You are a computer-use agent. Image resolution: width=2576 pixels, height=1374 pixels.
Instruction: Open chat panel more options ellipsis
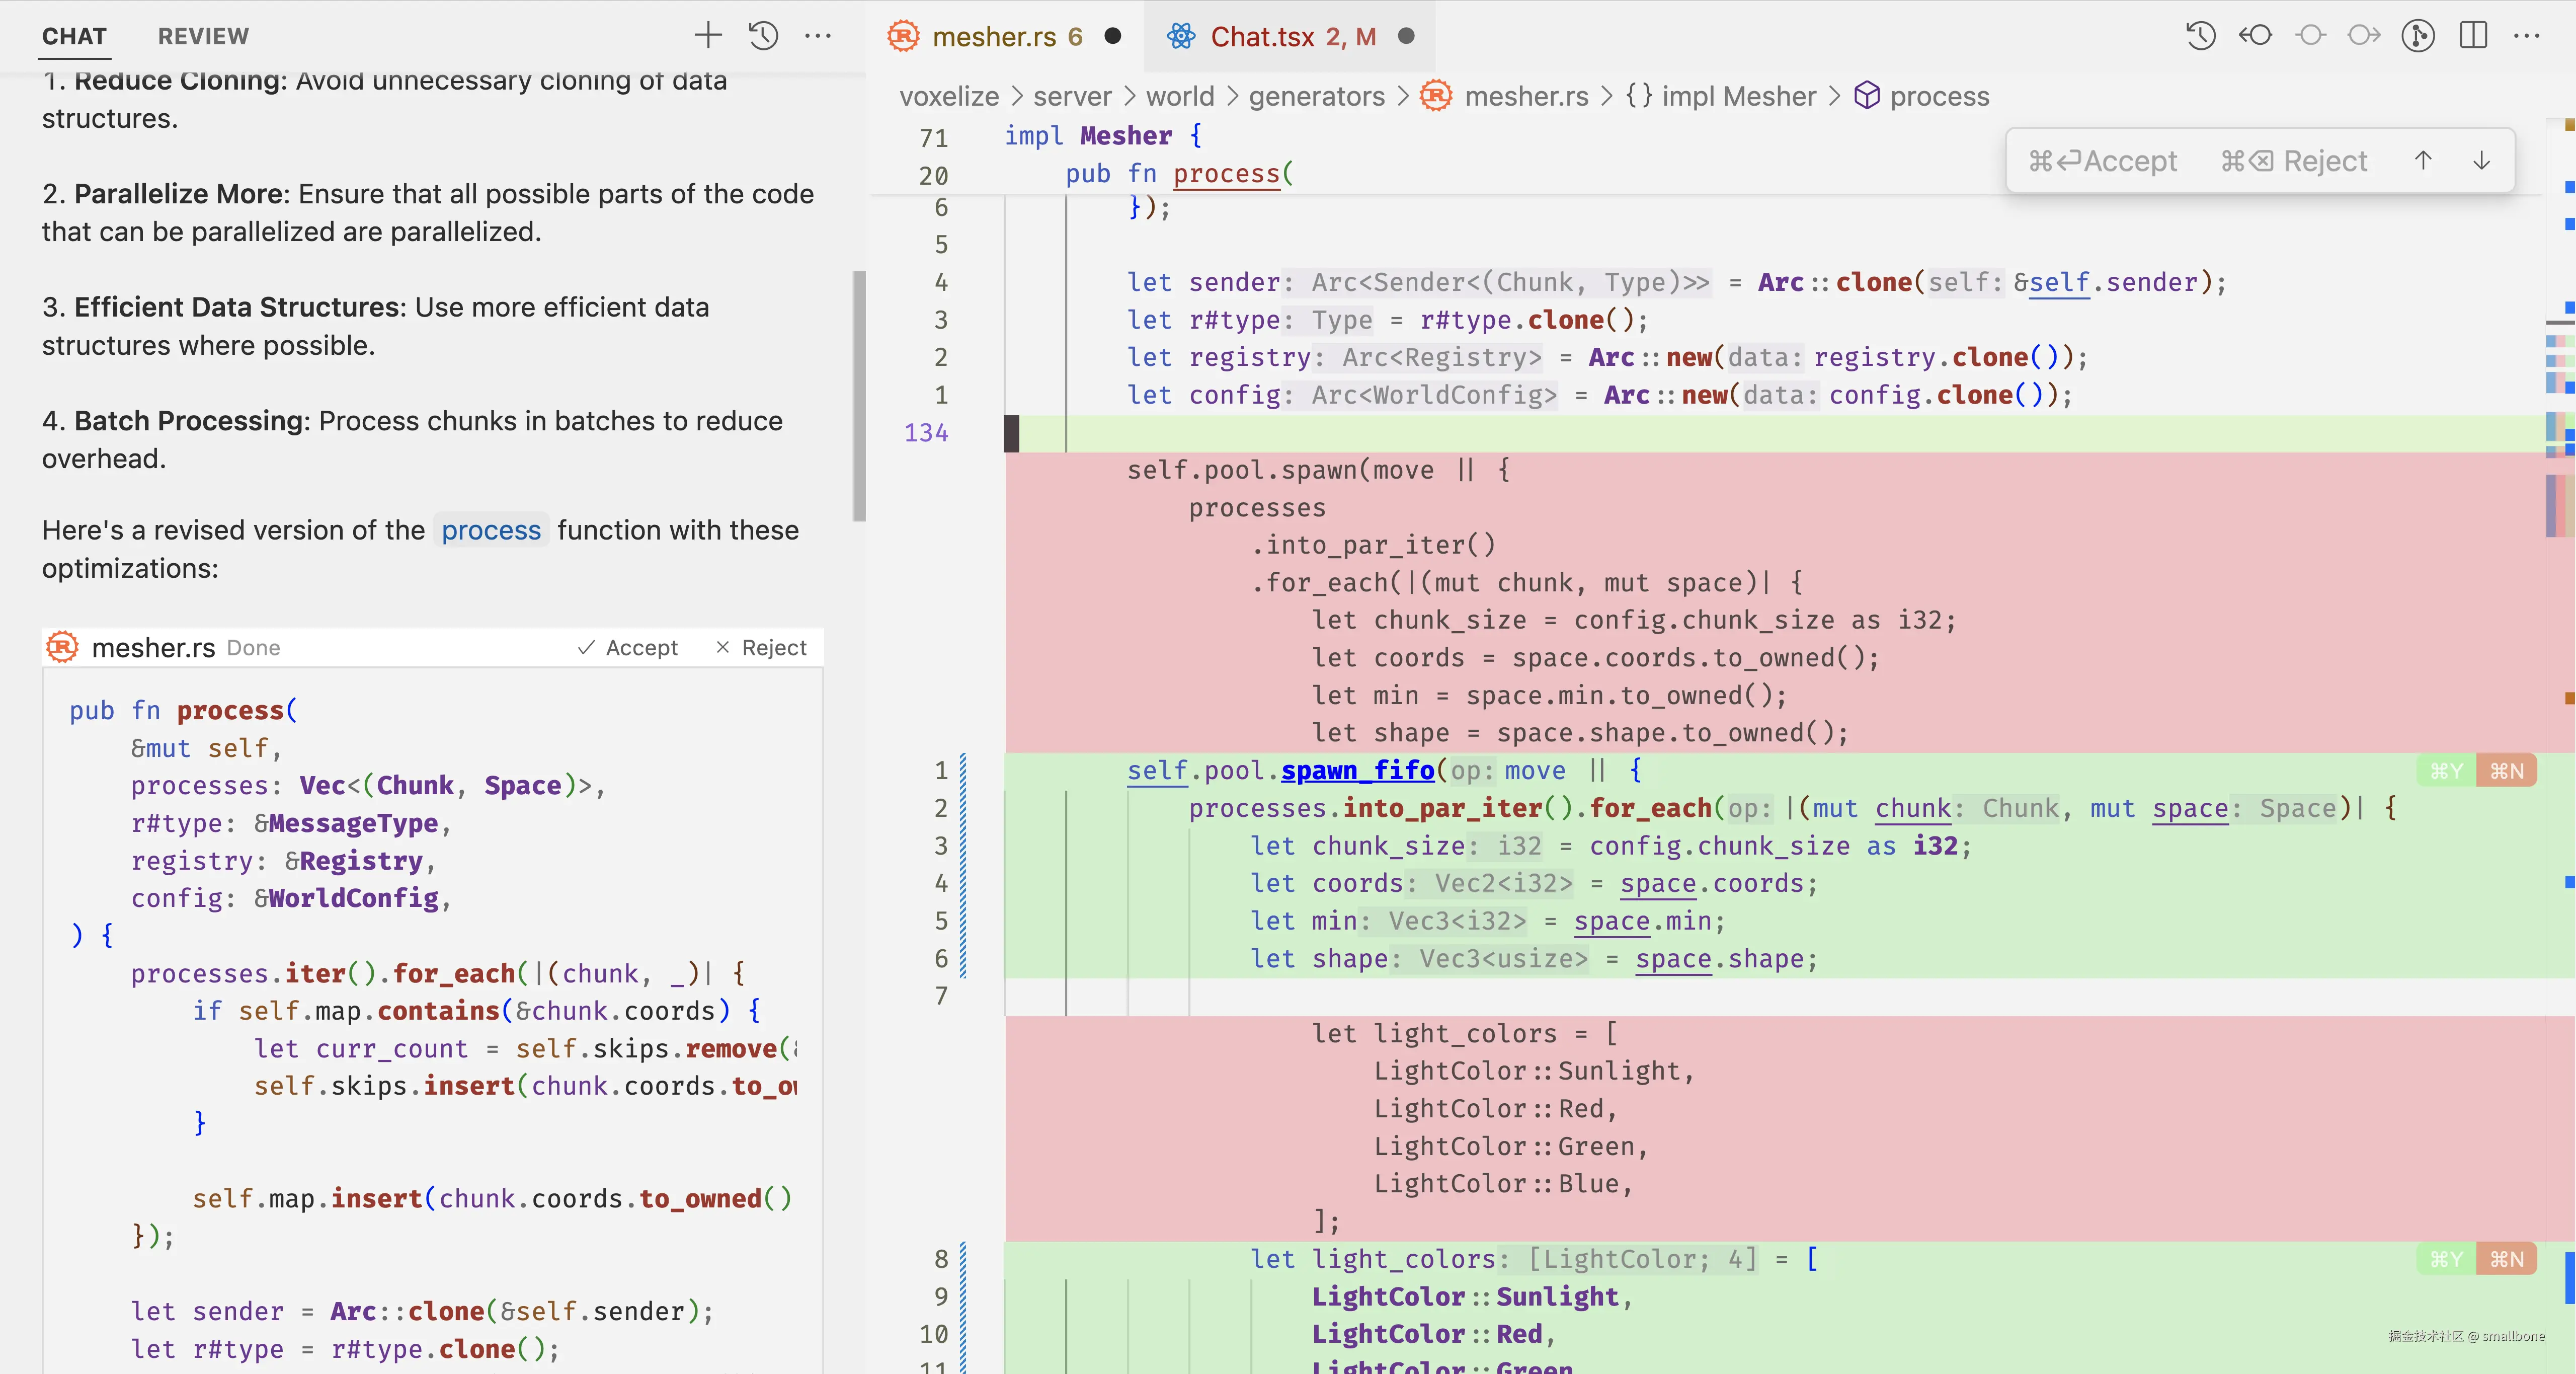[818, 36]
